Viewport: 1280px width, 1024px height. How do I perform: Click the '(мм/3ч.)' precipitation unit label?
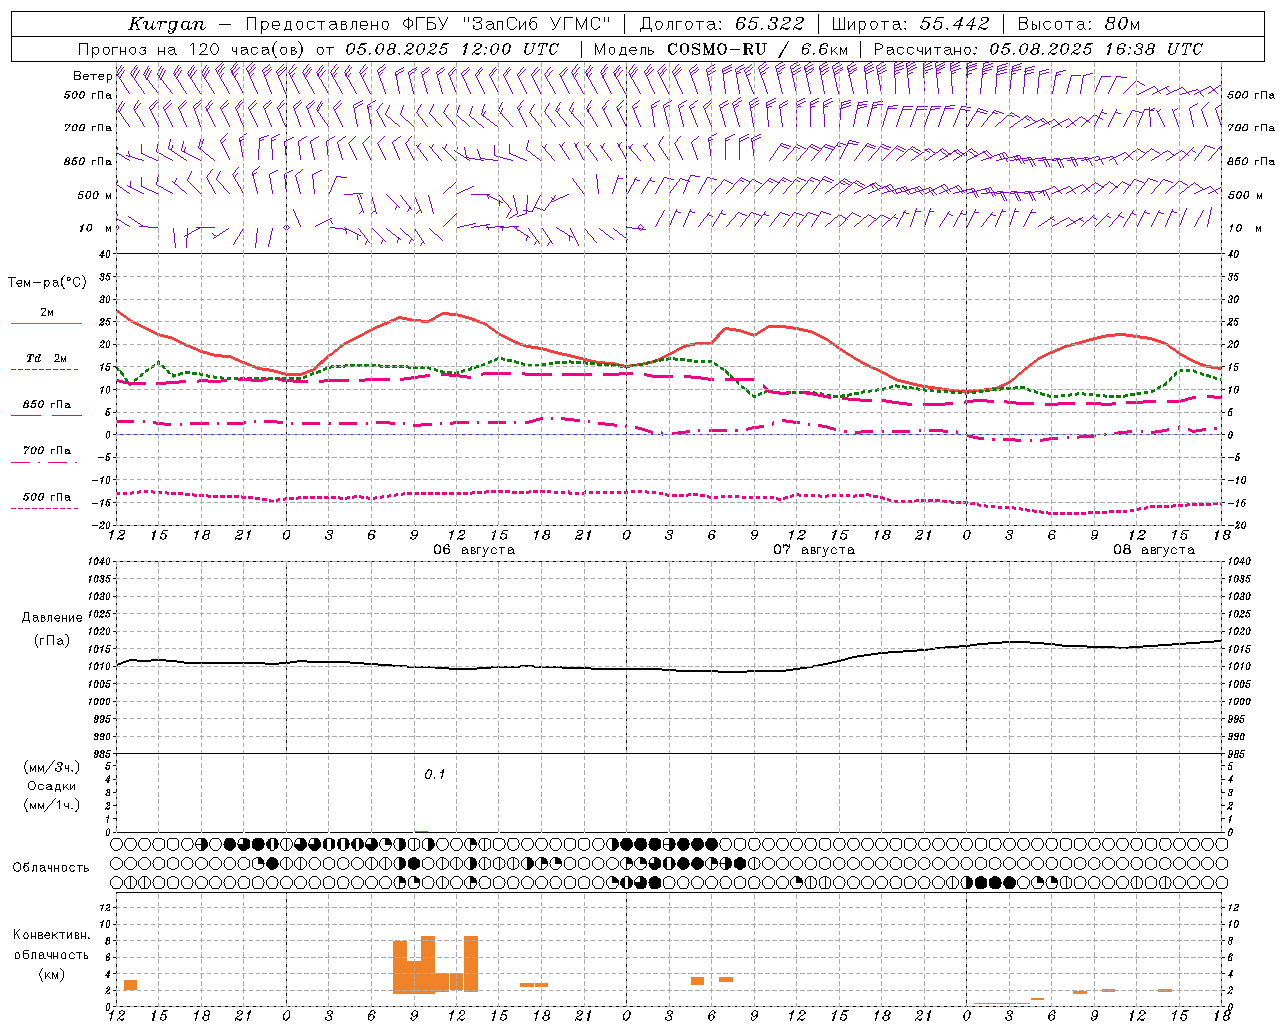click(51, 767)
